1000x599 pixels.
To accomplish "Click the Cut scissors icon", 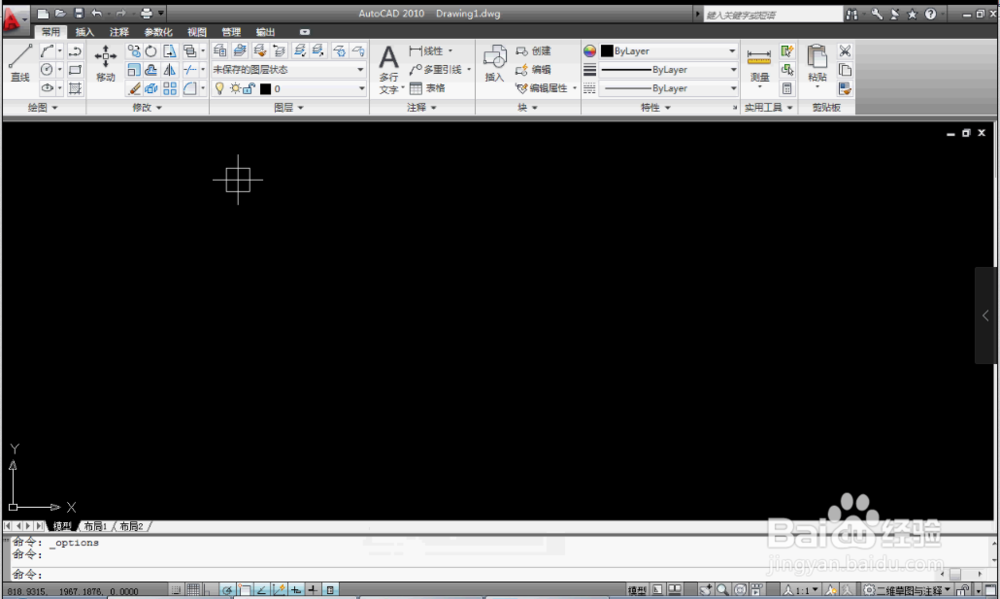I will (x=845, y=51).
